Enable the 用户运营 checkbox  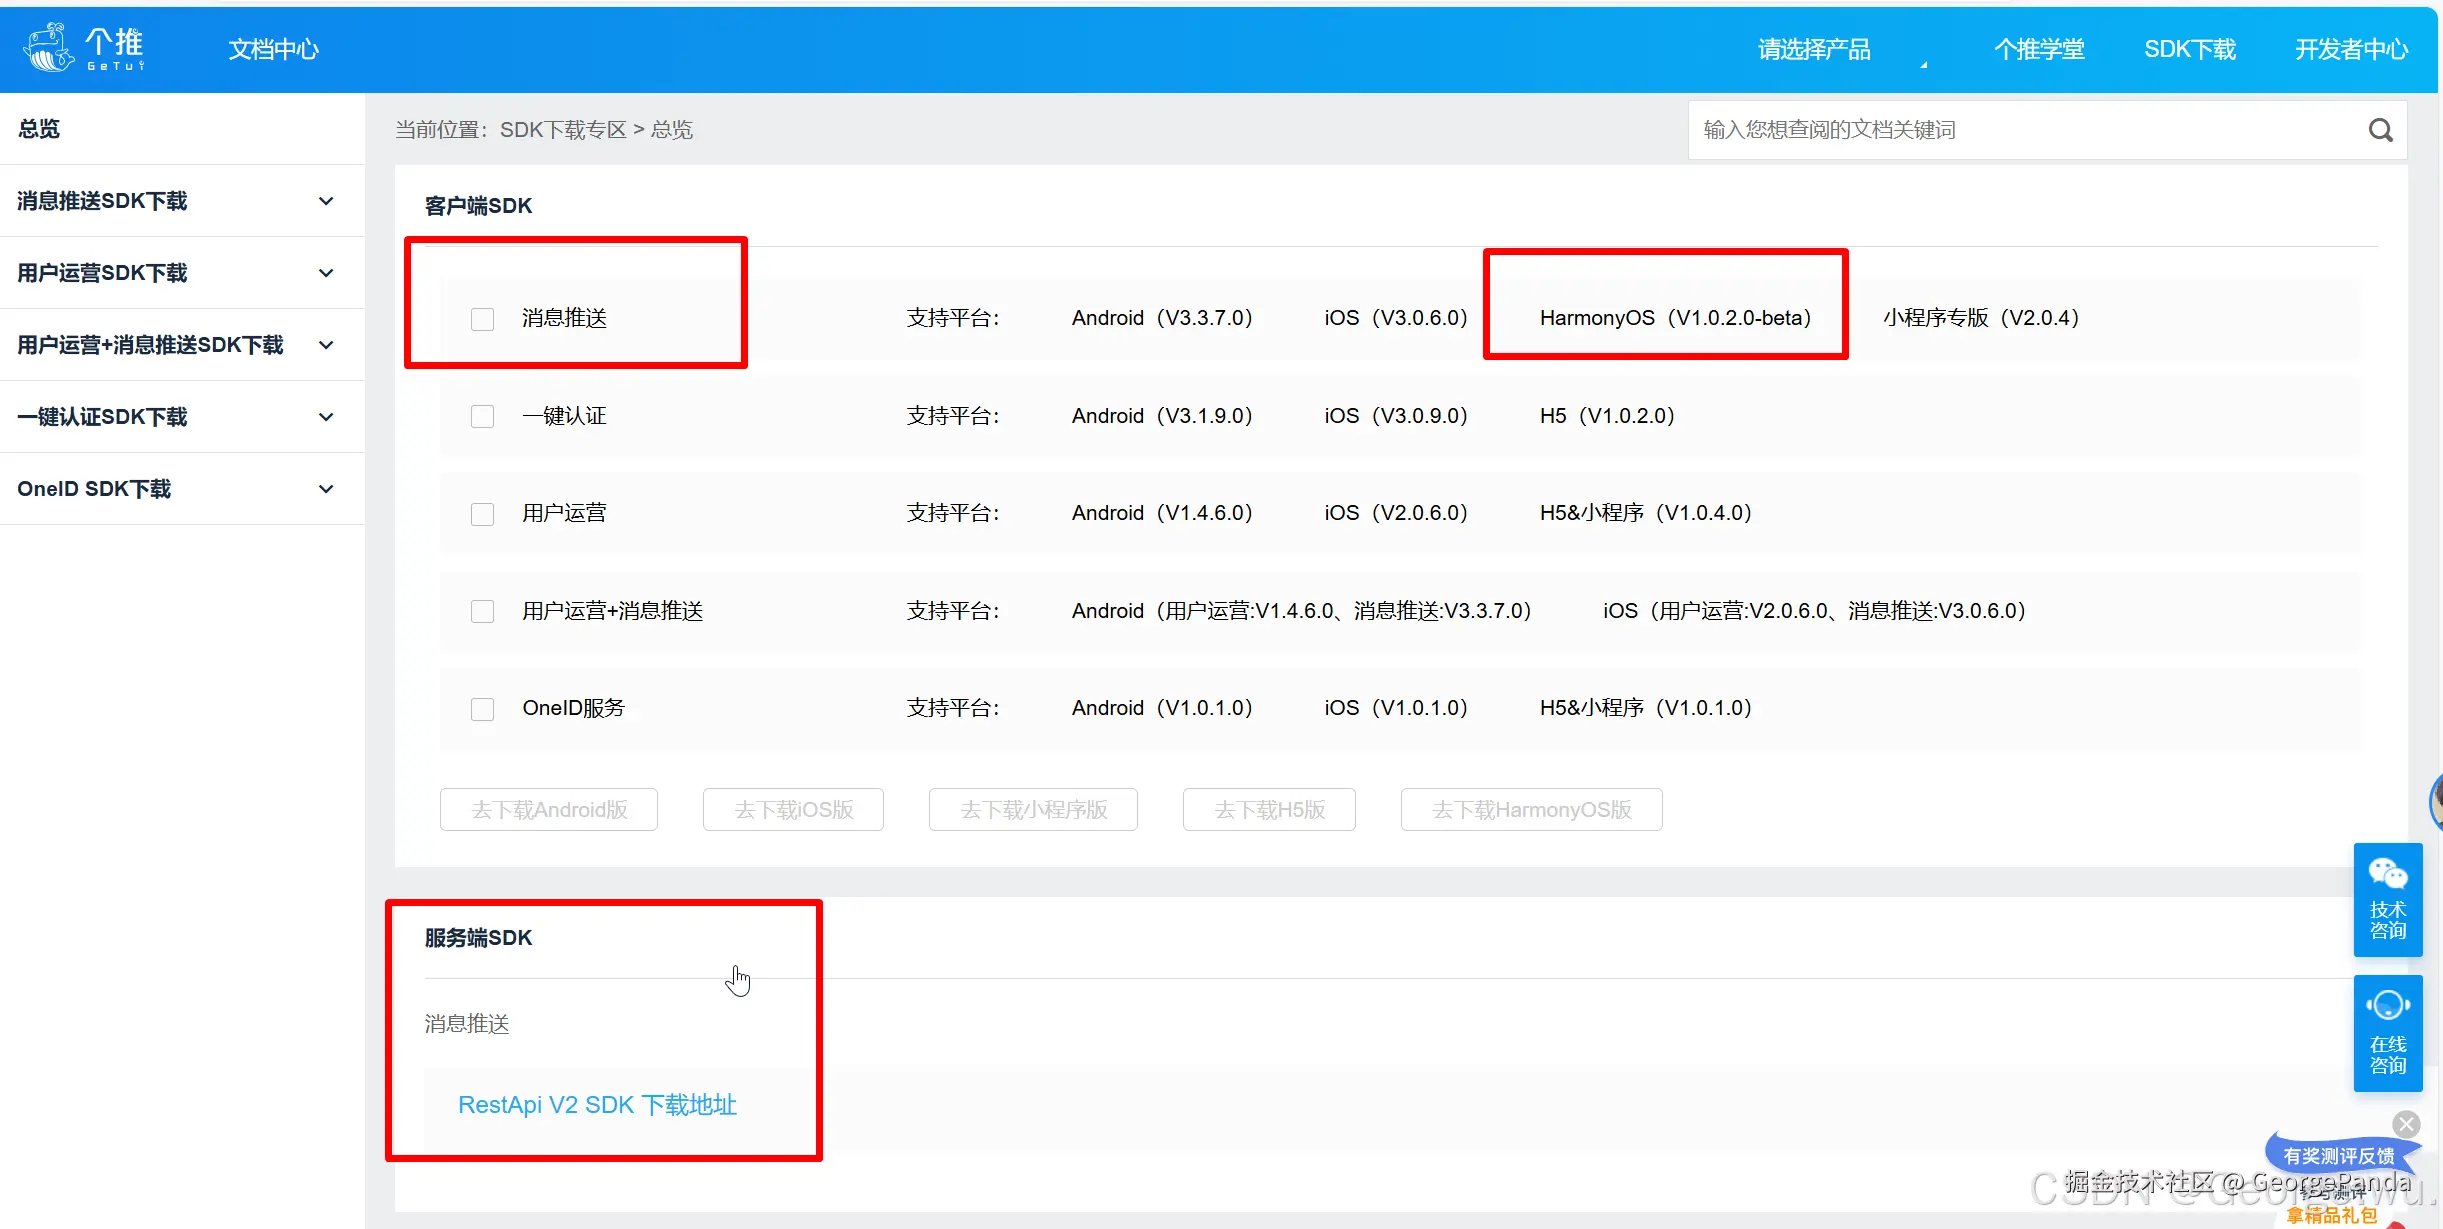(482, 514)
